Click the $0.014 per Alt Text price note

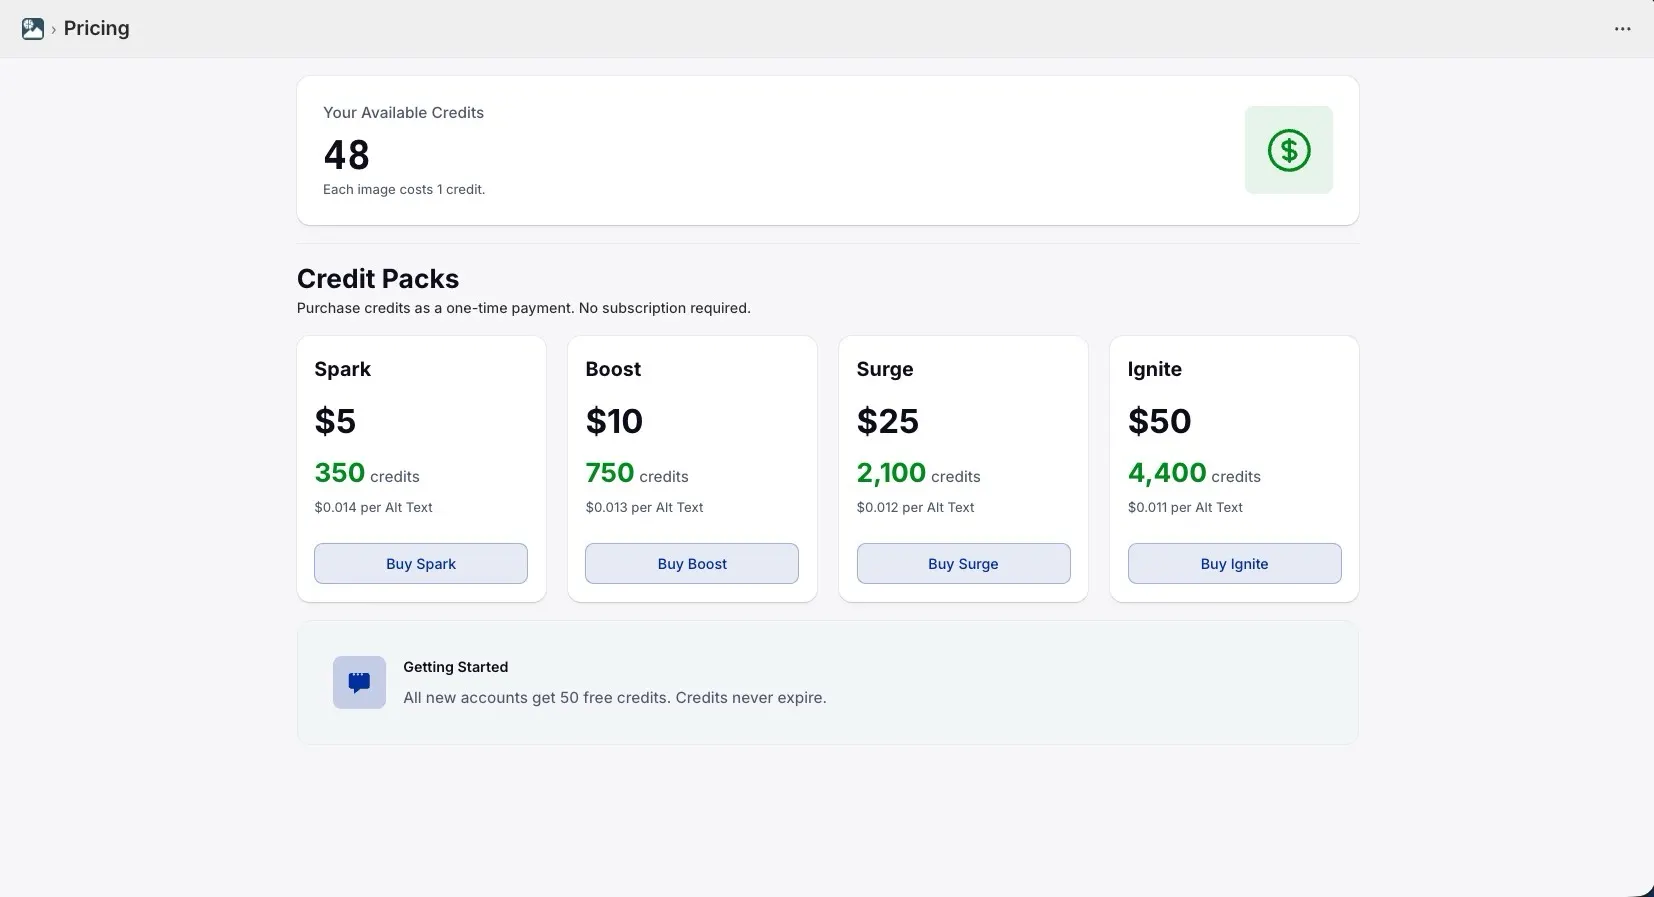373,507
